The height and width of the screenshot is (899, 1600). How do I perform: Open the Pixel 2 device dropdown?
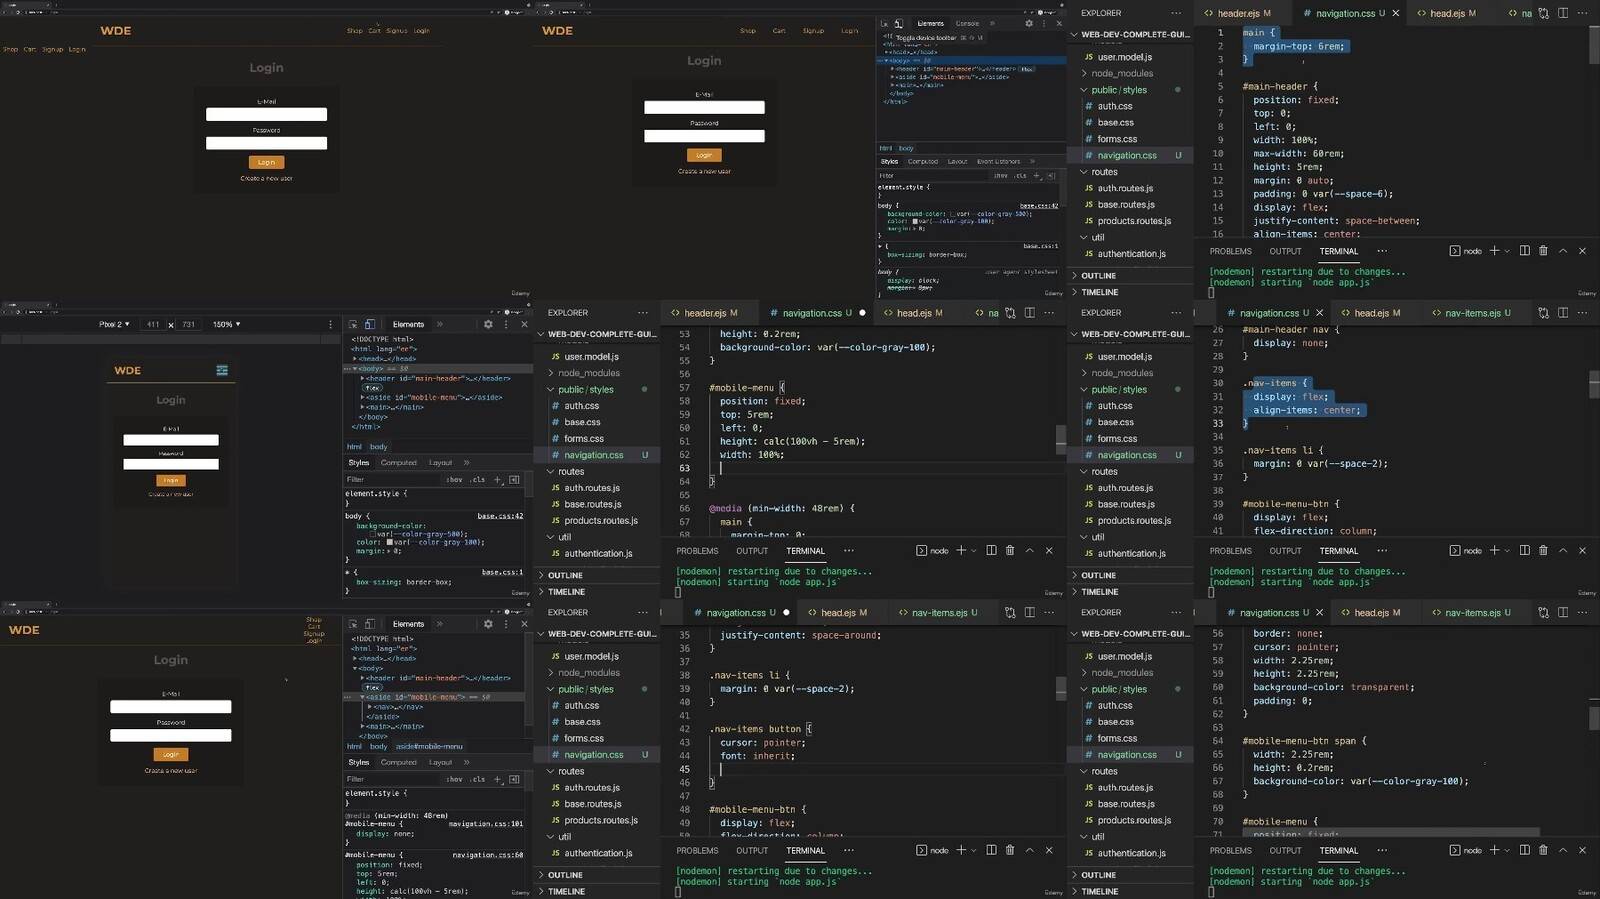114,324
